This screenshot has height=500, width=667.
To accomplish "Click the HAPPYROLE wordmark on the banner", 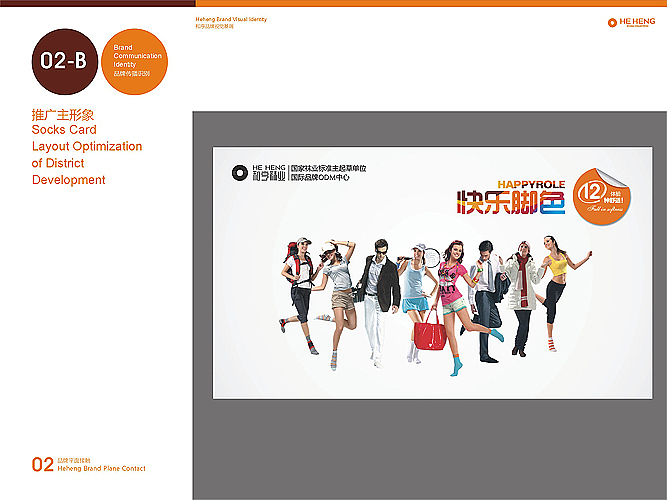I will point(531,184).
